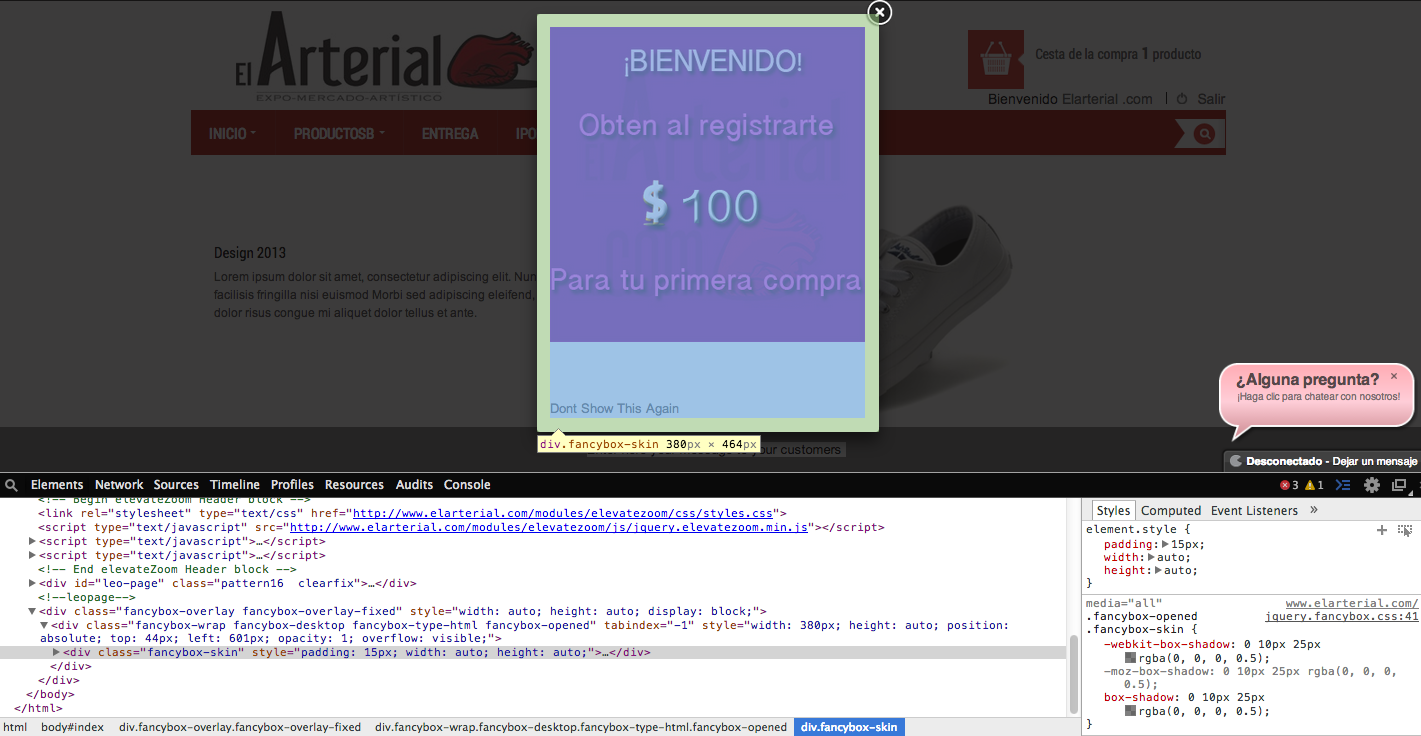Click the Design 2013 heading
Image resolution: width=1421 pixels, height=736 pixels.
pyautogui.click(x=250, y=253)
